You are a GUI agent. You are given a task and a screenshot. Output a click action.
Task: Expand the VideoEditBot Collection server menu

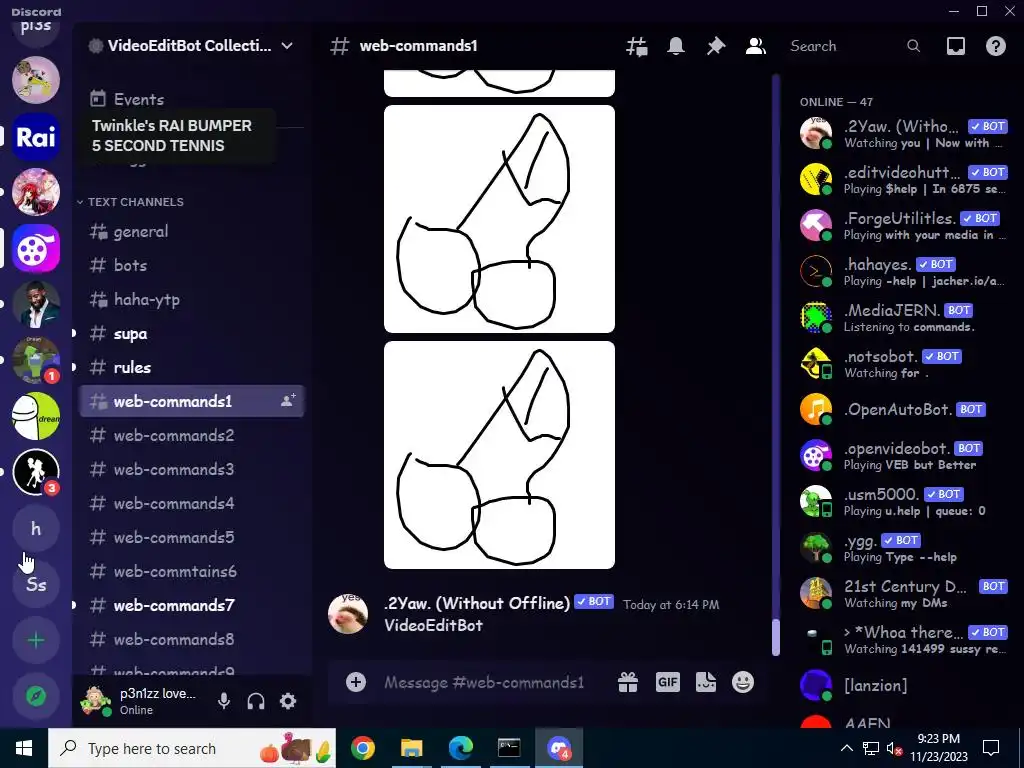tap(191, 46)
